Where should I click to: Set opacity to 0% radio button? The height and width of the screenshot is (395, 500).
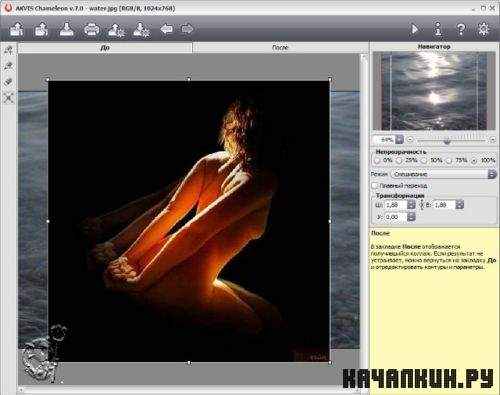377,161
